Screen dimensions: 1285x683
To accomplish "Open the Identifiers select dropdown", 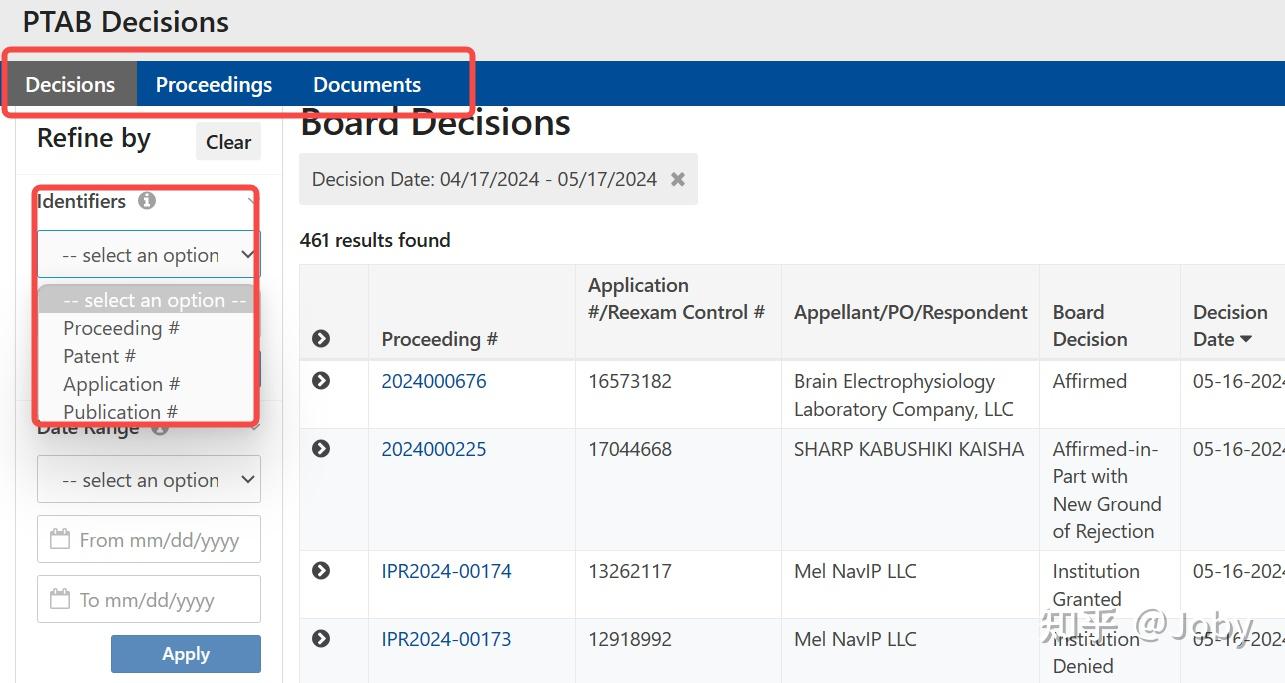I will pos(148,255).
